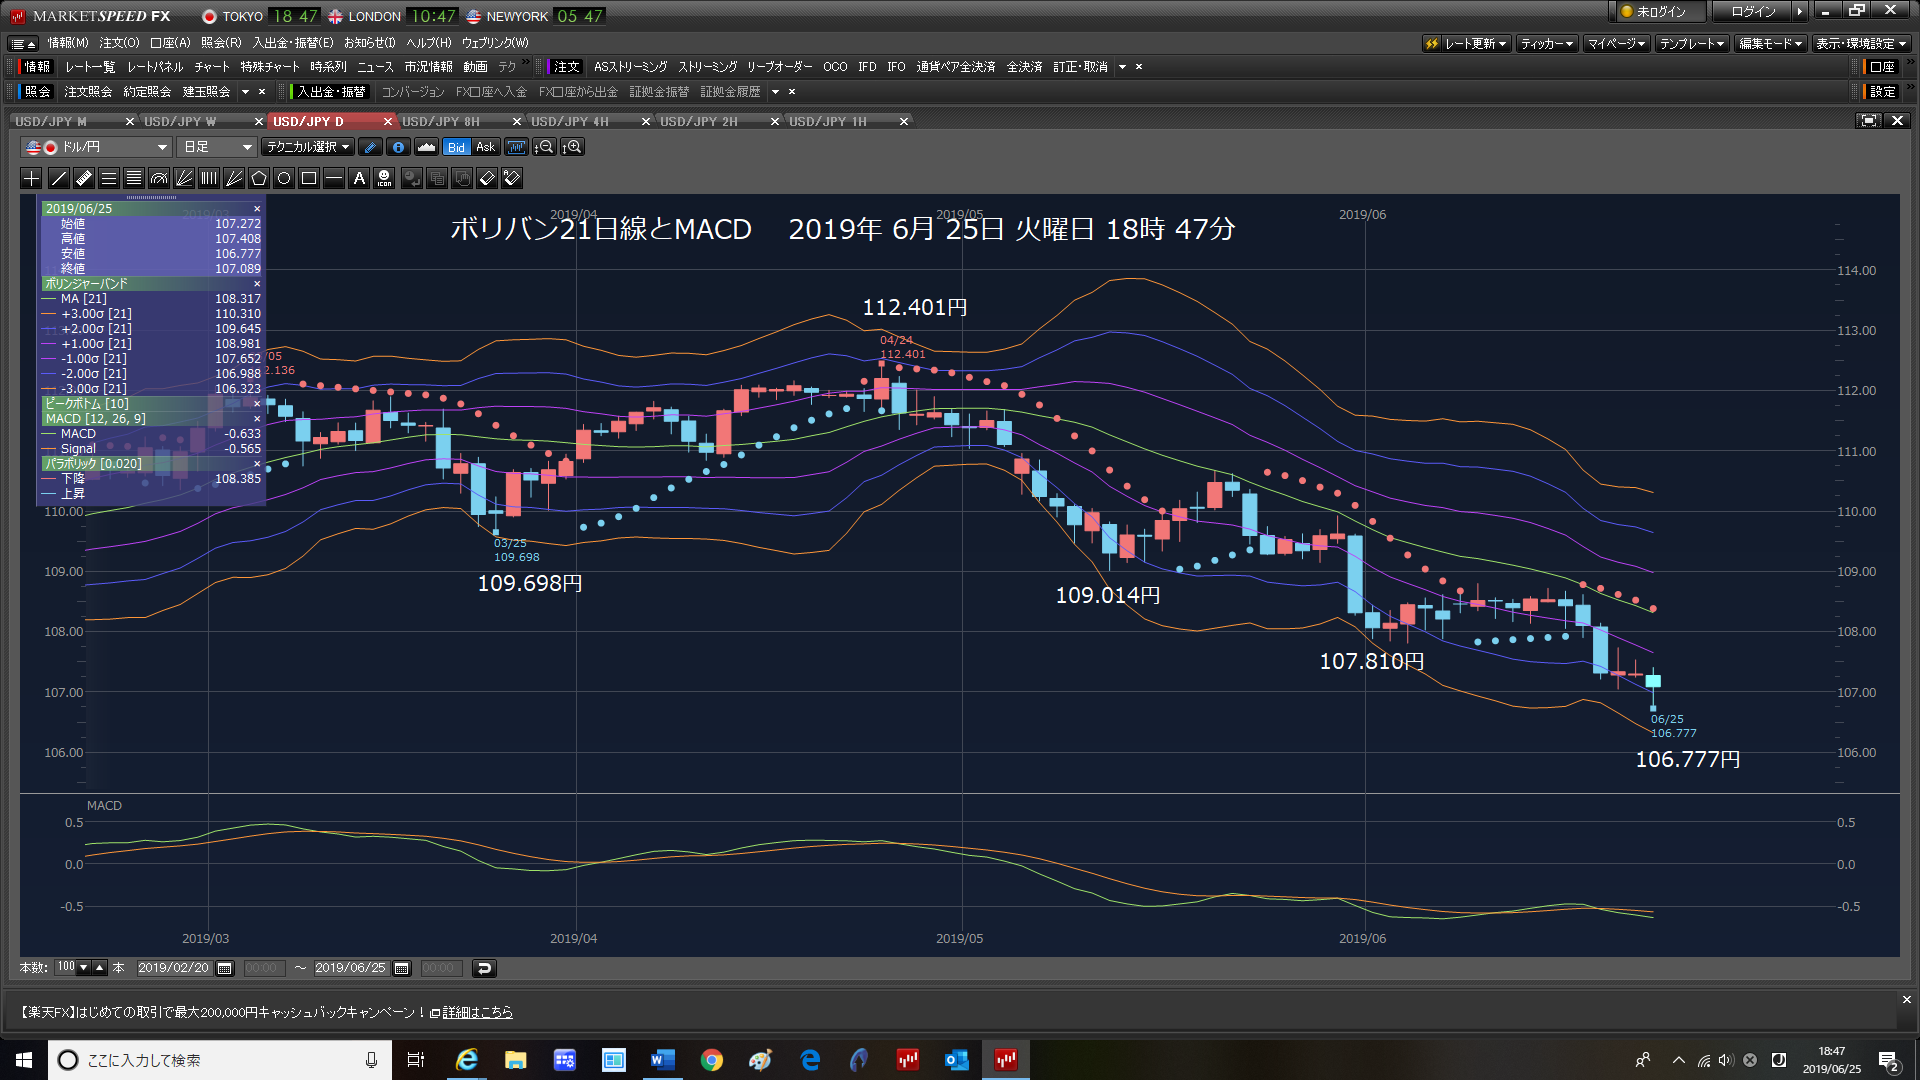Switch price display to Ask
This screenshot has height=1080, width=1920.
[486, 147]
